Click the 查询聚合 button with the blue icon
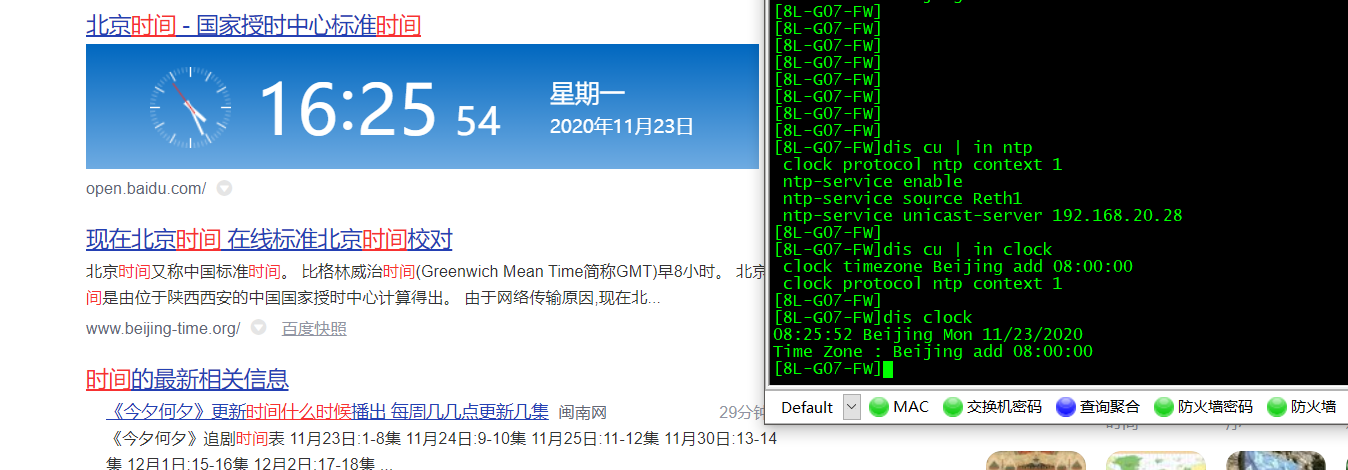Viewport: 1348px width, 470px height. 1097,407
